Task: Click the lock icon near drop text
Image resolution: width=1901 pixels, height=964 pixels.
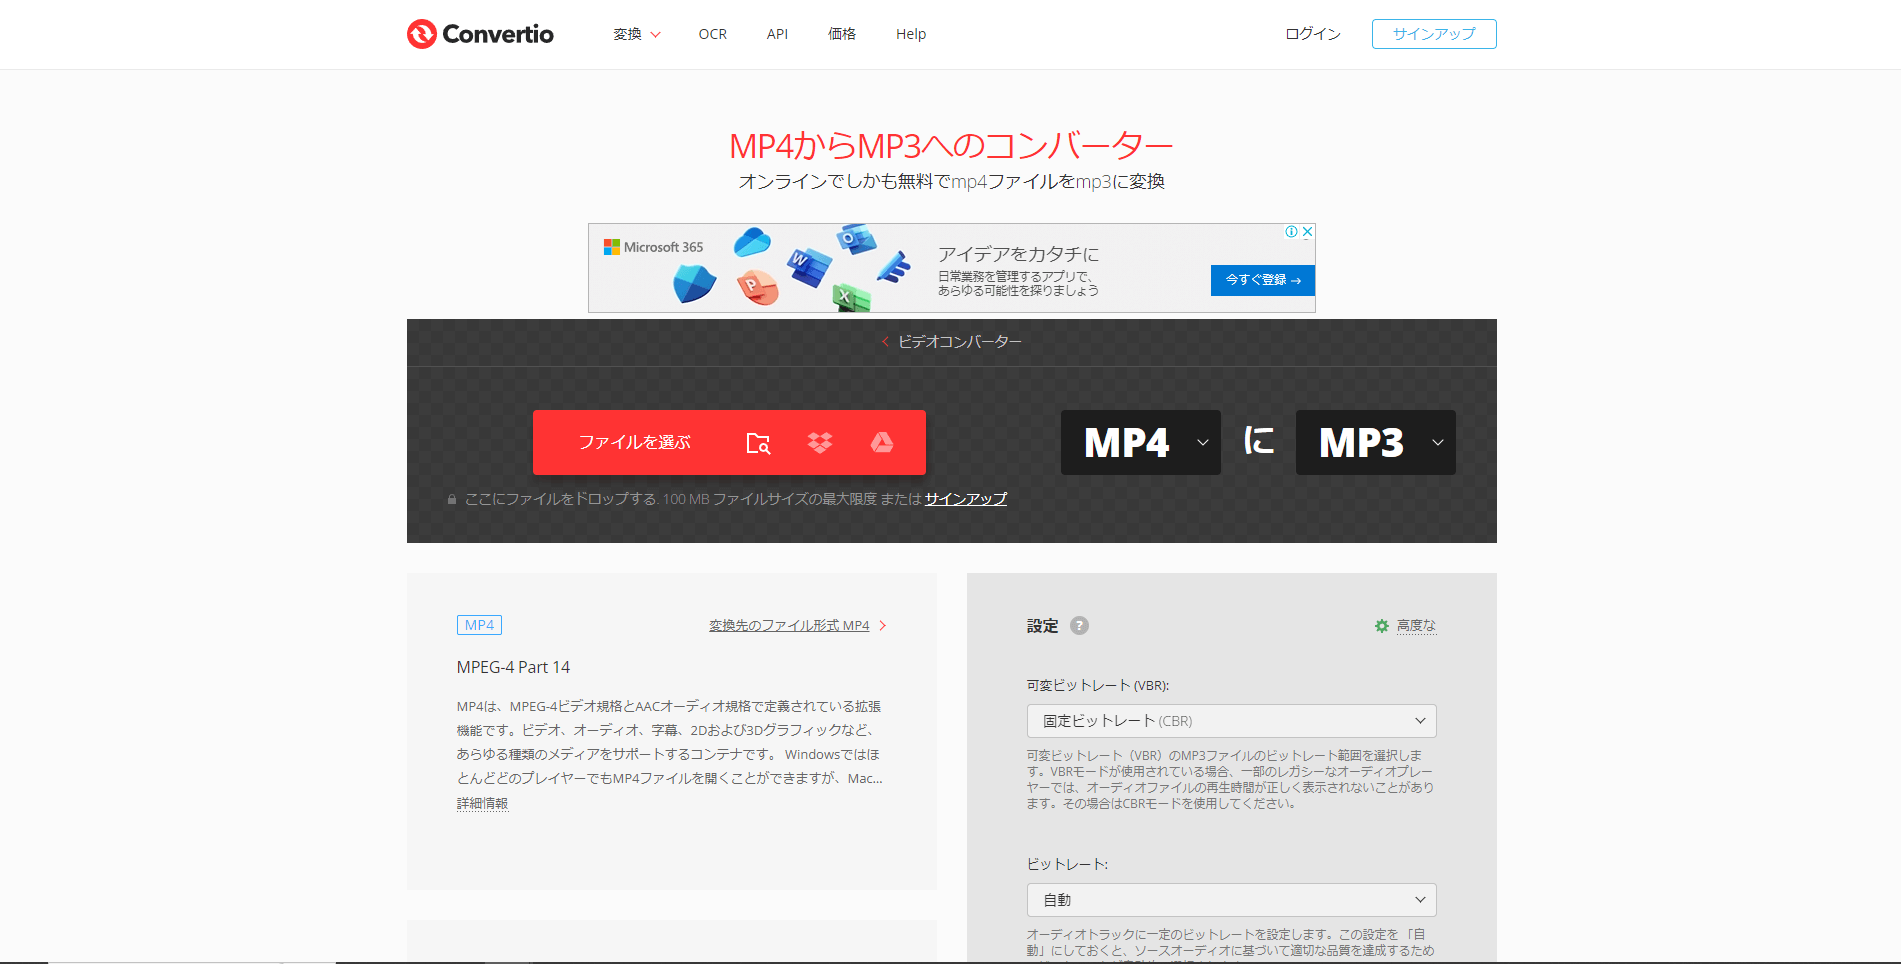Action: click(452, 499)
